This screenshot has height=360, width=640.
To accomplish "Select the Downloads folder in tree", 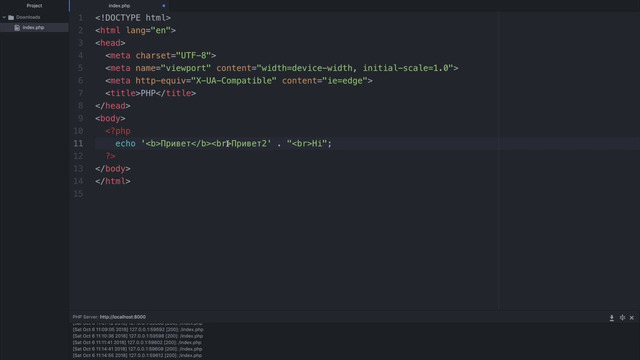I will [28, 17].
